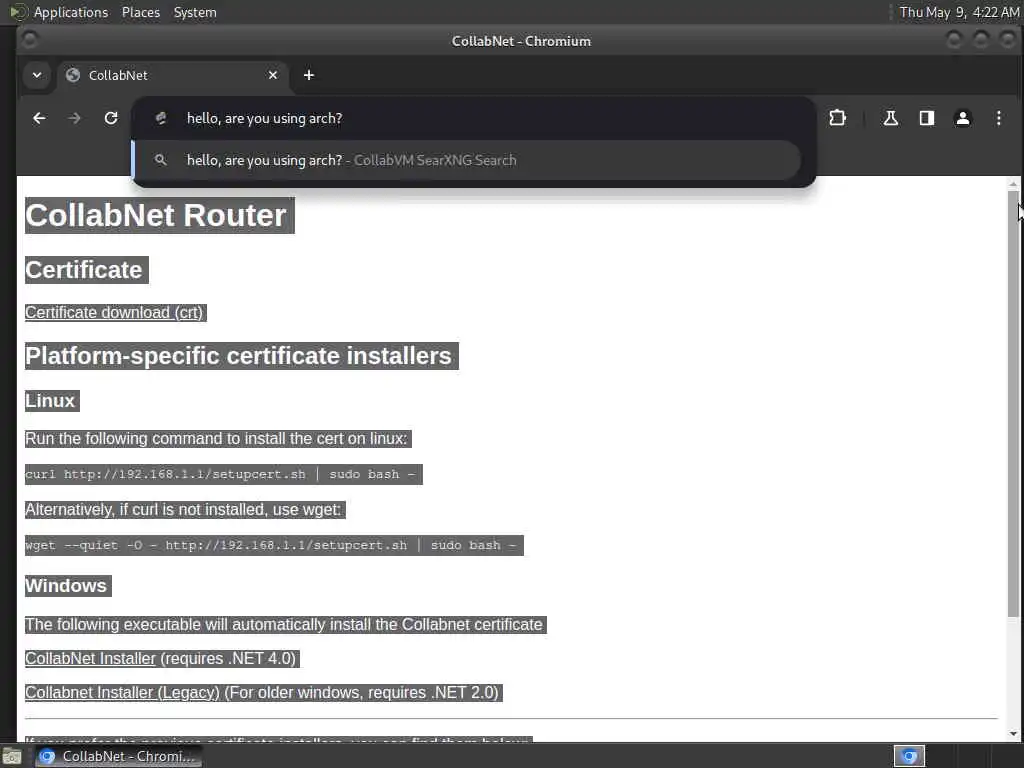
Task: Close the CollabNet tab
Action: [273, 75]
